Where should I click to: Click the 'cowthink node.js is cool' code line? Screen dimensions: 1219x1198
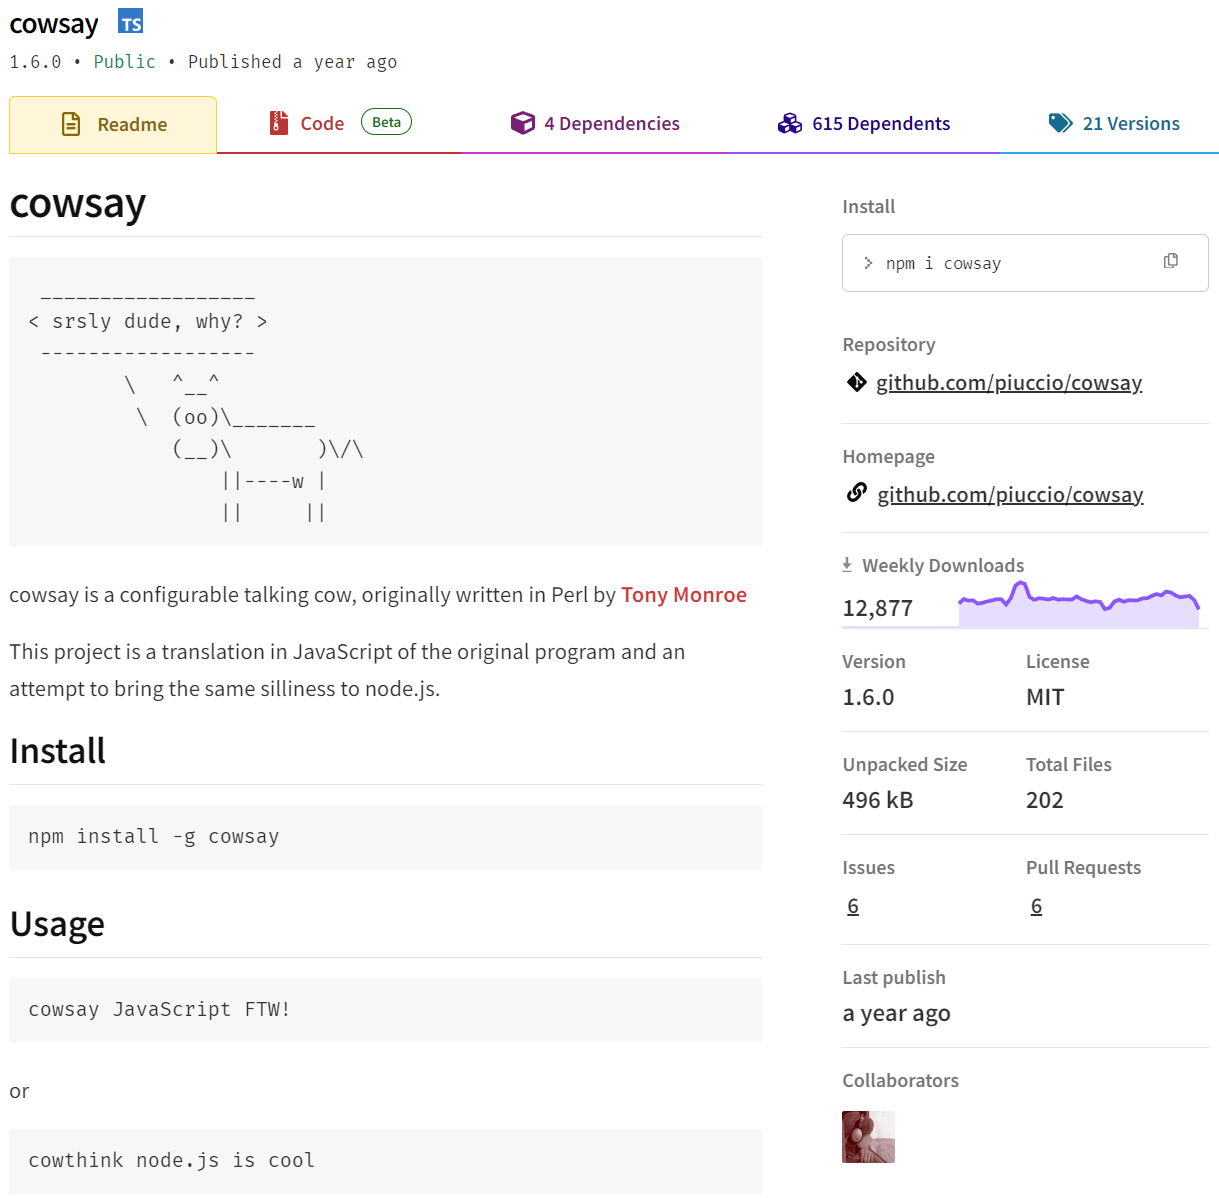pos(172,1160)
